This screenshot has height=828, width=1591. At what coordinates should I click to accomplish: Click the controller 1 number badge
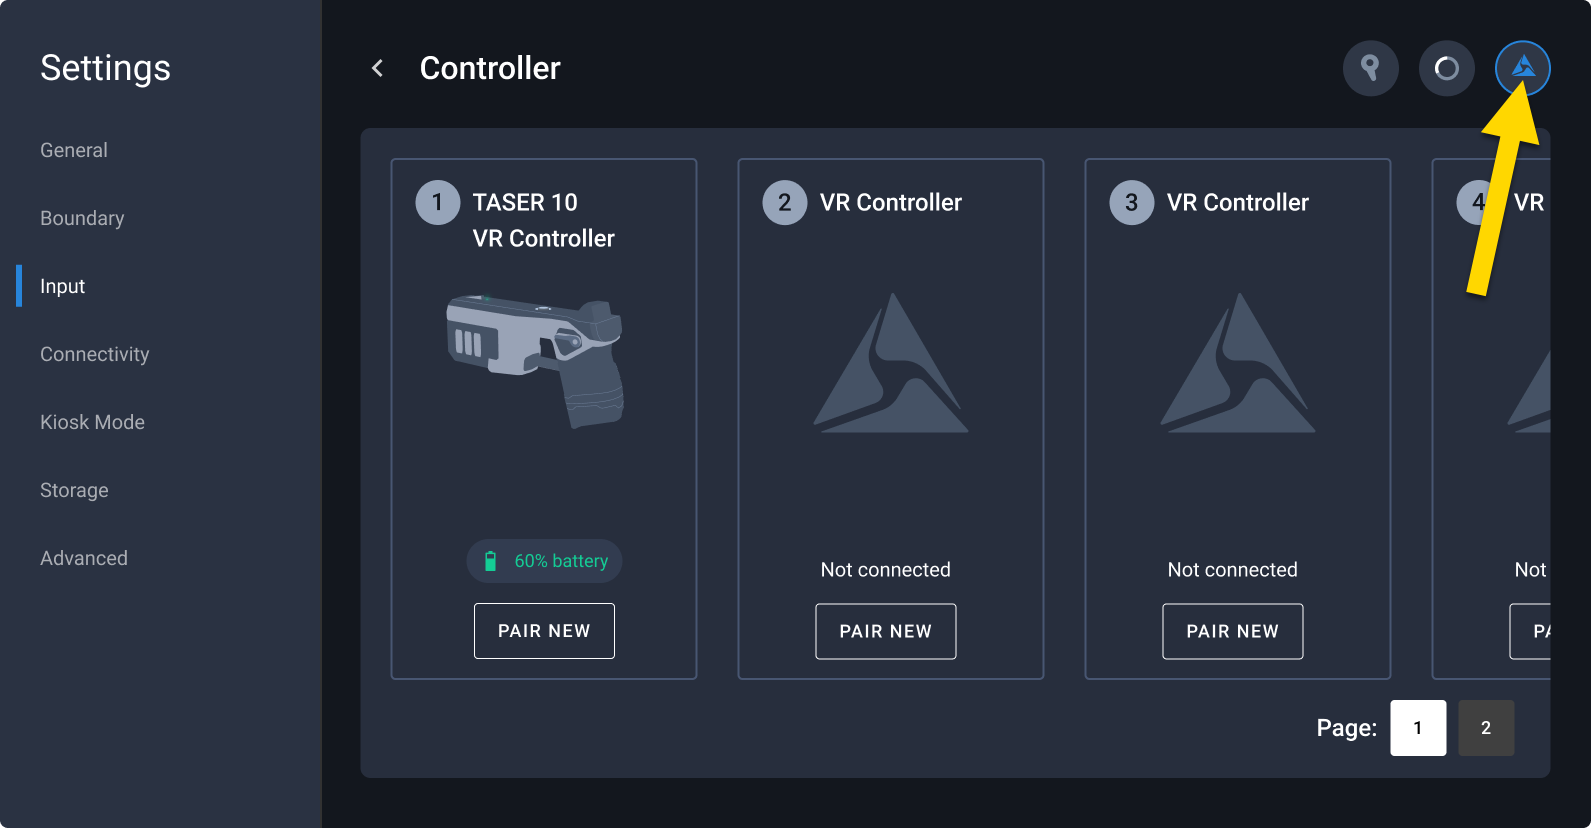[437, 202]
